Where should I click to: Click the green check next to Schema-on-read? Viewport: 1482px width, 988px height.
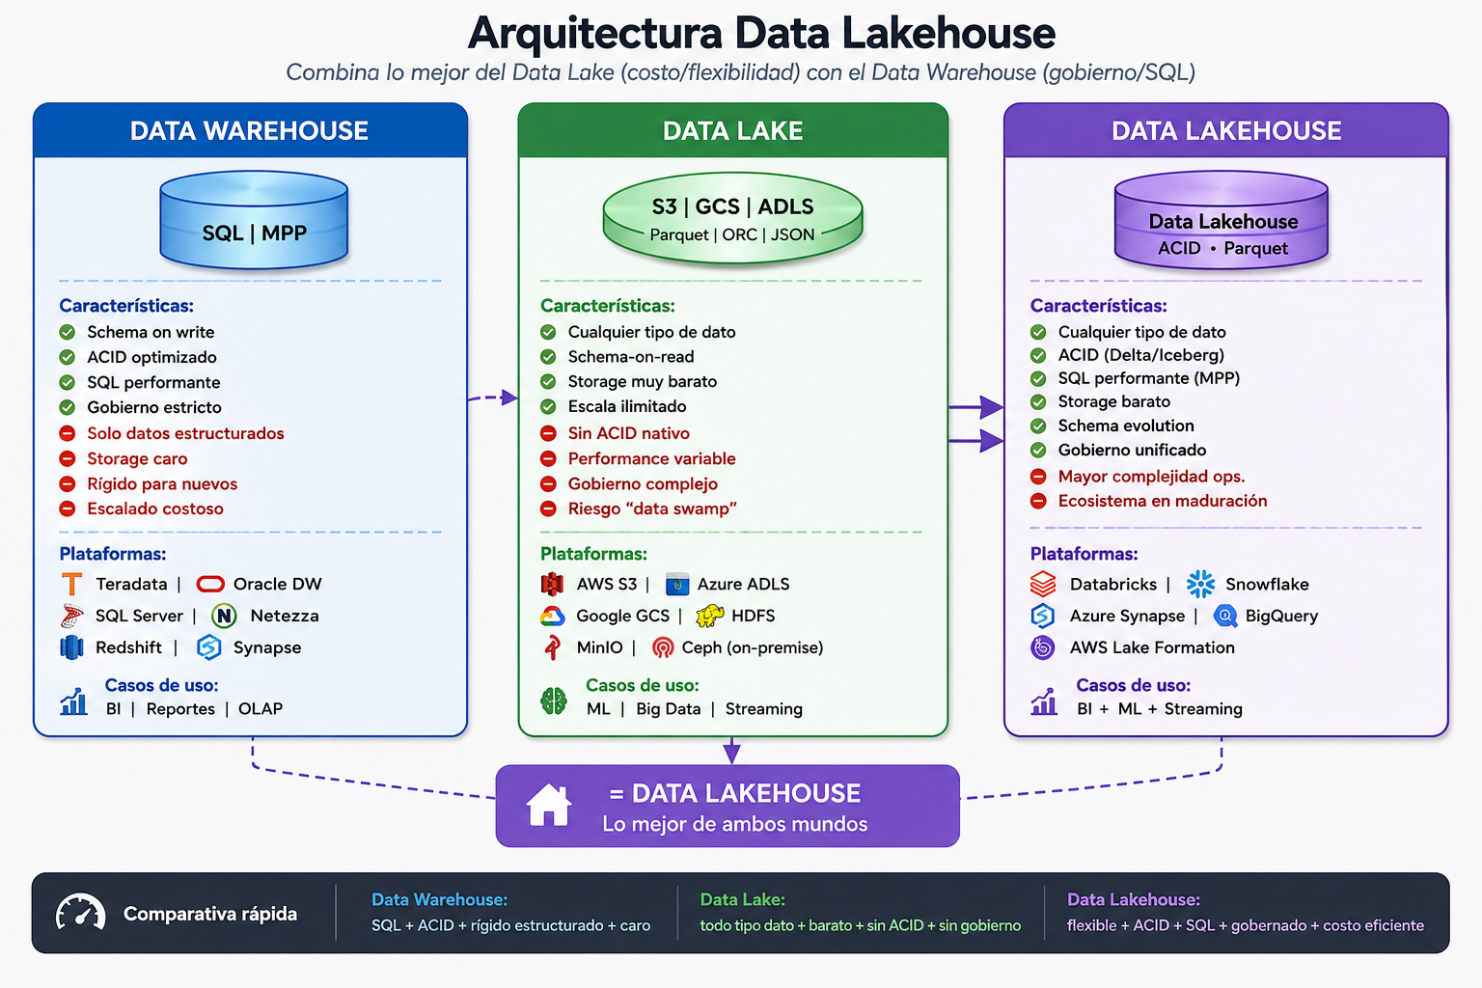(x=548, y=356)
